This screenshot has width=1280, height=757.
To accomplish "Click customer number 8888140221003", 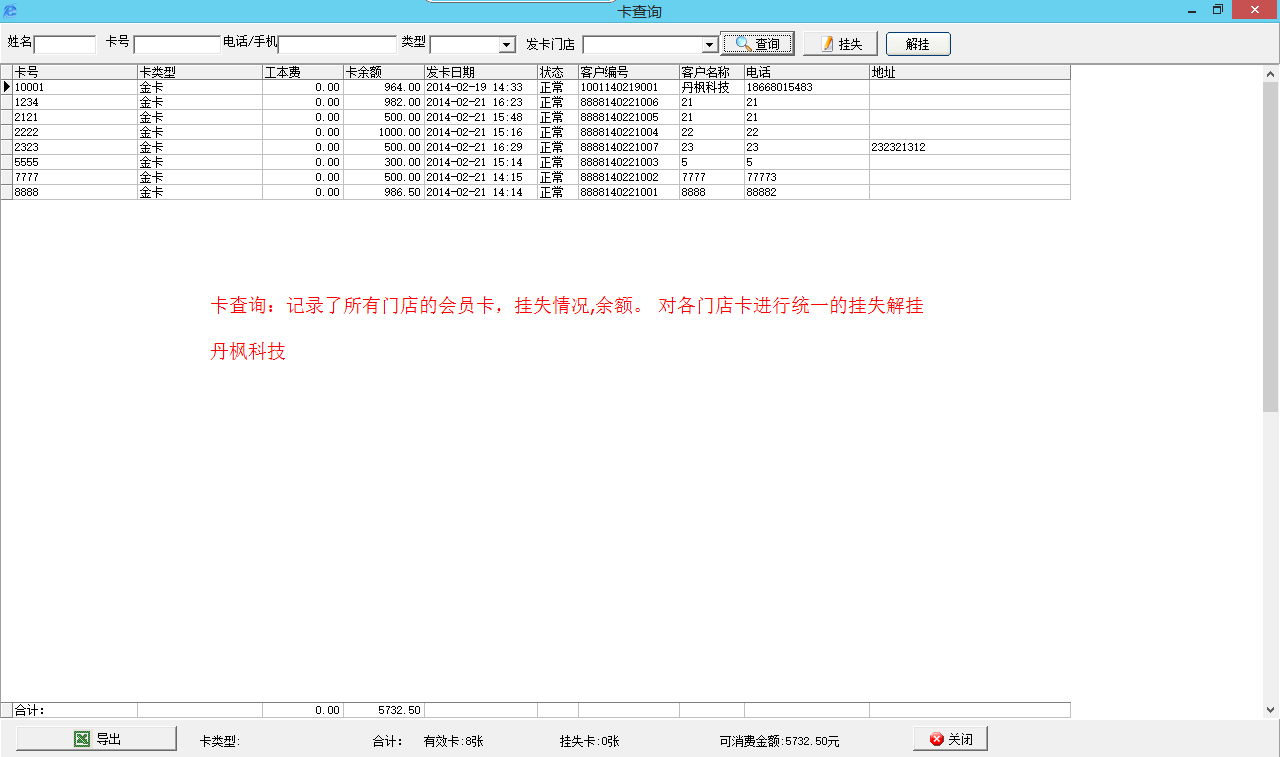I will (629, 162).
